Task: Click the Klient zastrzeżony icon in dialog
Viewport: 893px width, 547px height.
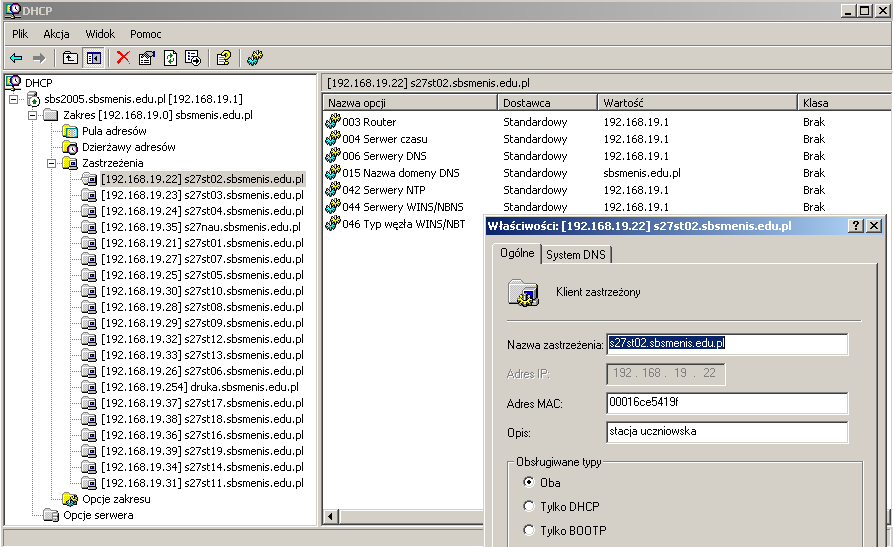Action: [x=523, y=293]
